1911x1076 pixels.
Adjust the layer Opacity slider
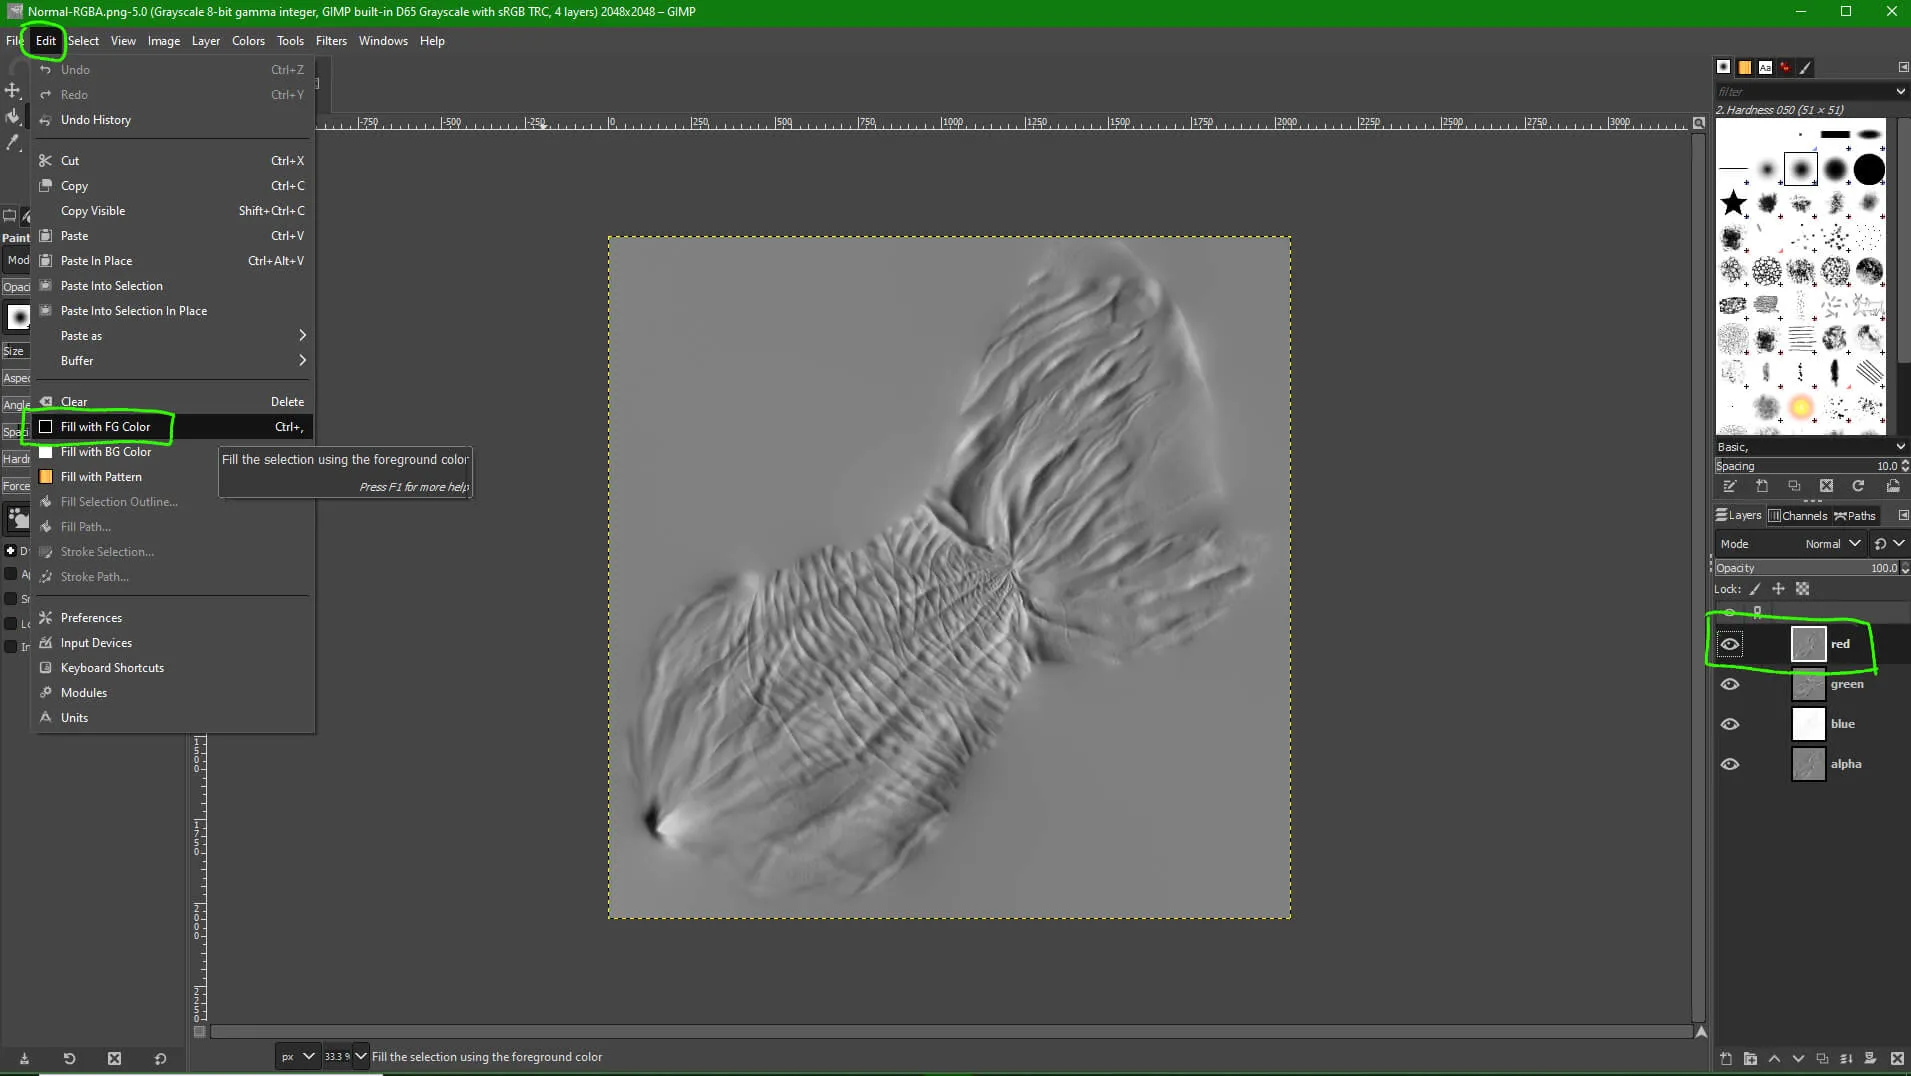pyautogui.click(x=1800, y=568)
